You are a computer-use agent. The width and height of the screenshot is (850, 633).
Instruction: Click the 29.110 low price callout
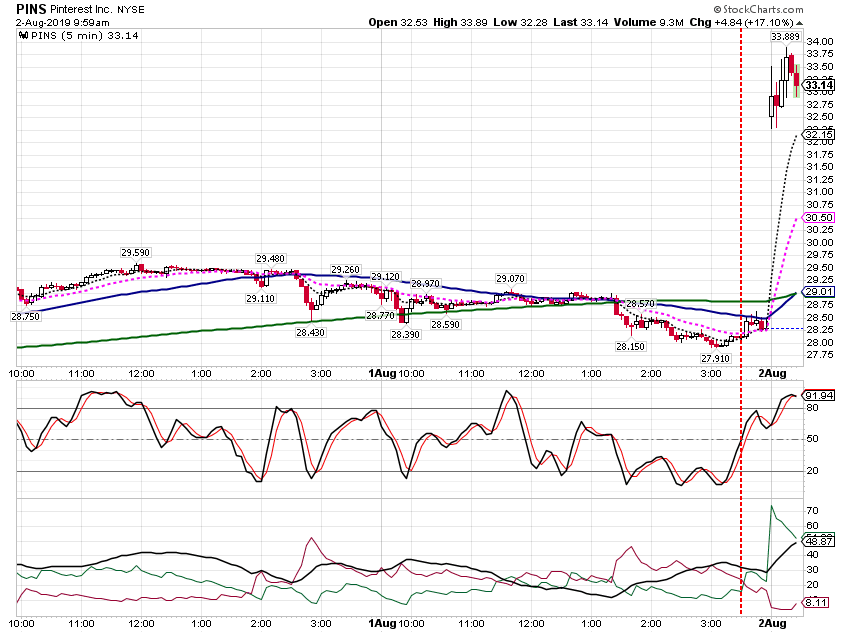tap(261, 299)
